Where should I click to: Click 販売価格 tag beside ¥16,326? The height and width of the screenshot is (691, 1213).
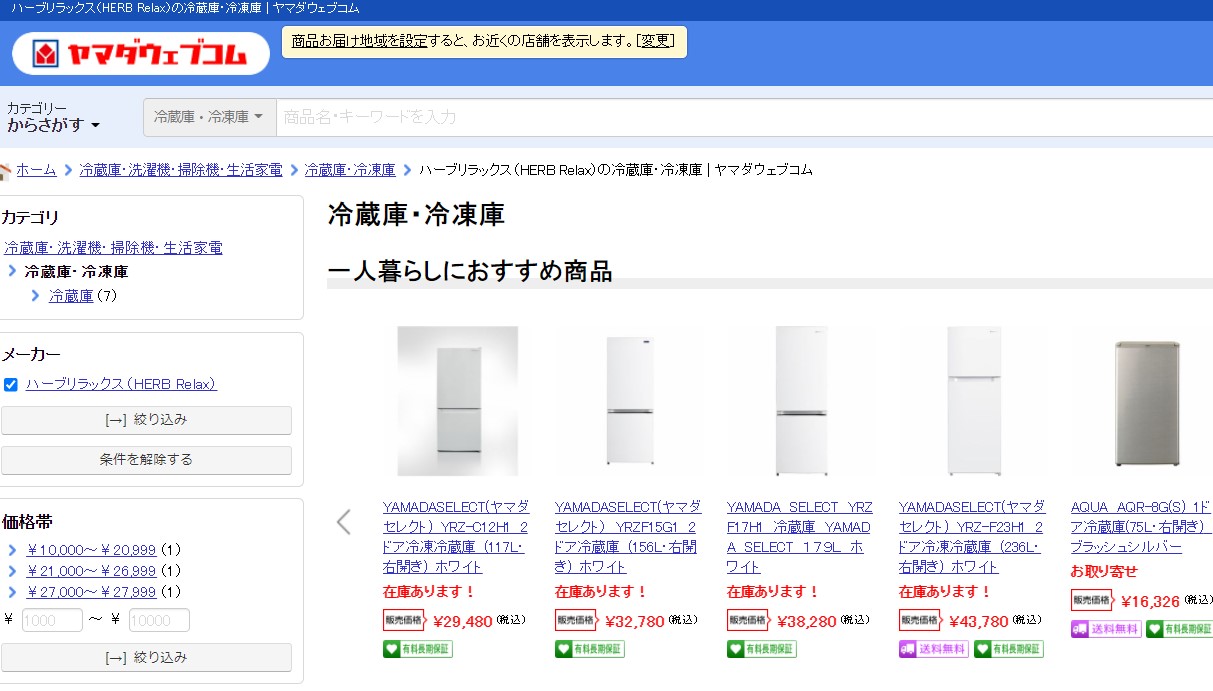1093,600
